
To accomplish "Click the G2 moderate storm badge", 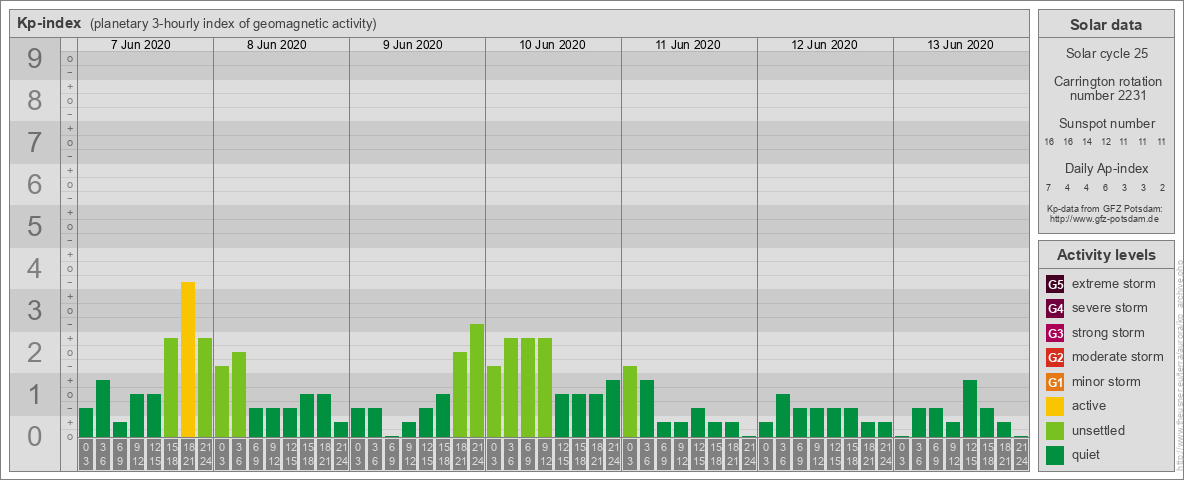I will pyautogui.click(x=1055, y=357).
